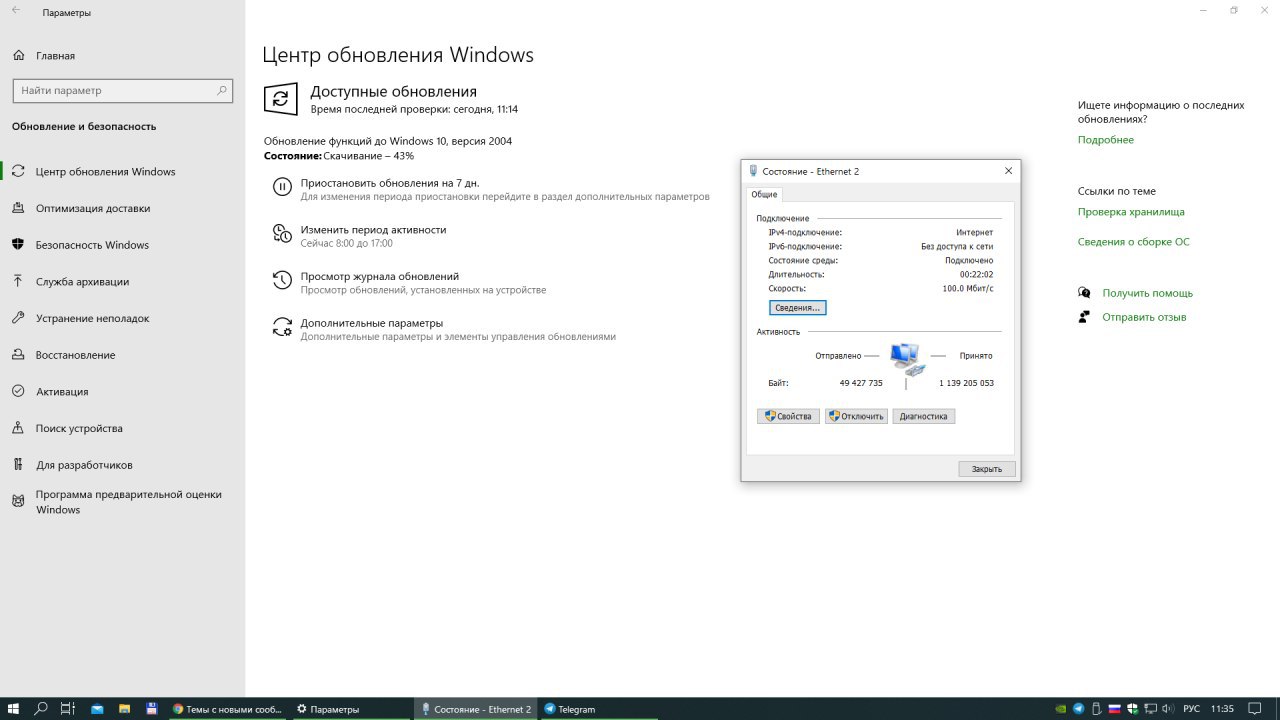Click the Telegram tray icon
Viewport: 1280px width, 720px height.
1079,709
